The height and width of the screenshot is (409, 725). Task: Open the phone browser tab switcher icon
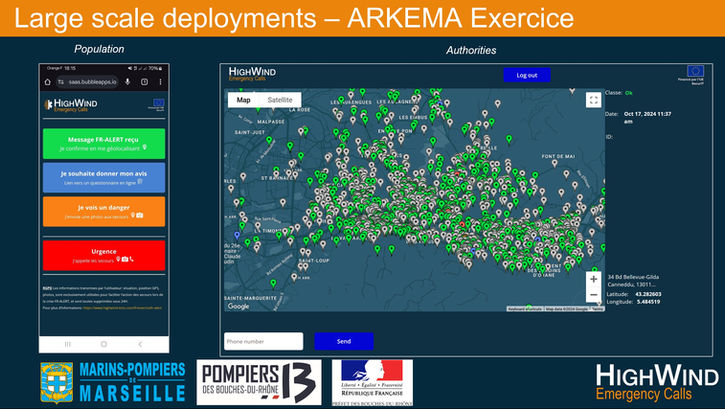click(x=144, y=82)
